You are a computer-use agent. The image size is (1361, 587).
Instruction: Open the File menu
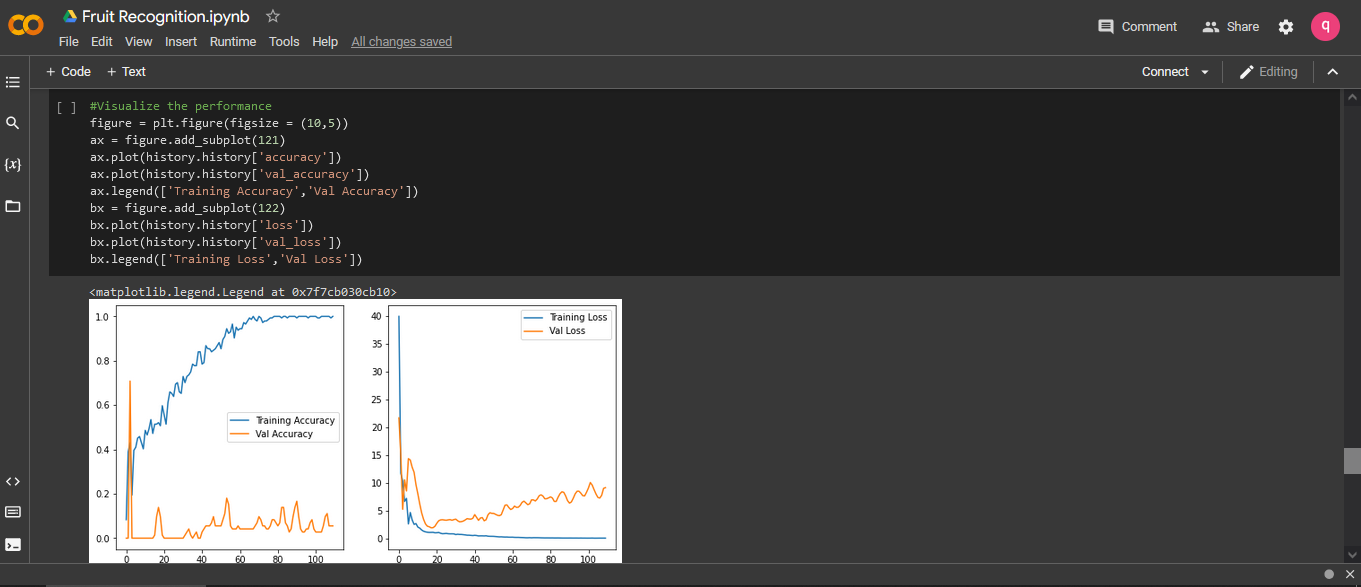68,42
